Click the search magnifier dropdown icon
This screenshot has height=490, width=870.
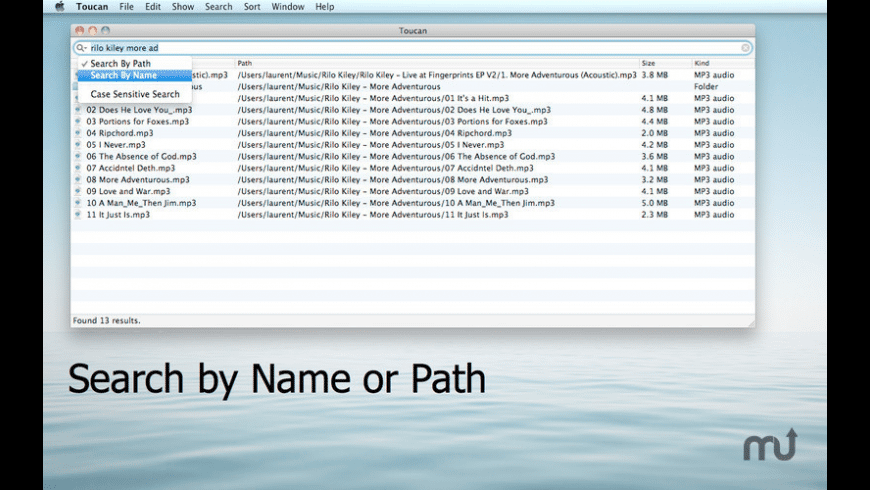pyautogui.click(x=82, y=48)
